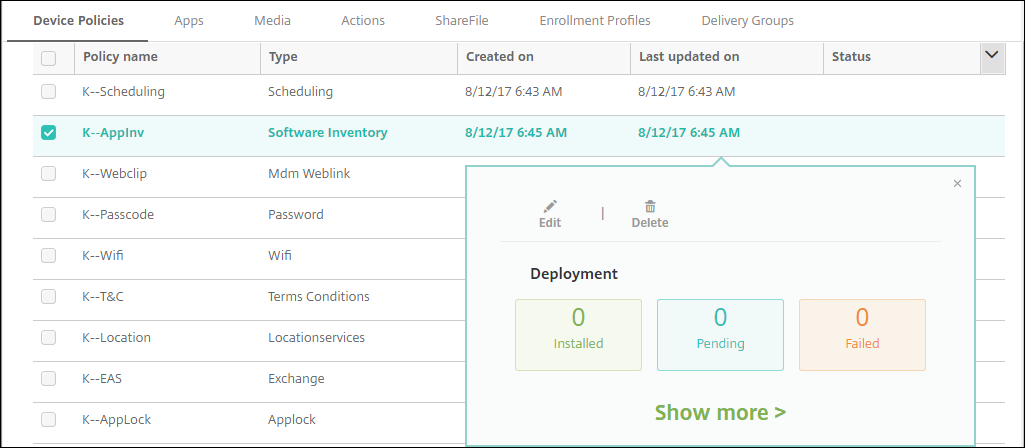
Task: Open the Actions tab
Action: tap(362, 20)
